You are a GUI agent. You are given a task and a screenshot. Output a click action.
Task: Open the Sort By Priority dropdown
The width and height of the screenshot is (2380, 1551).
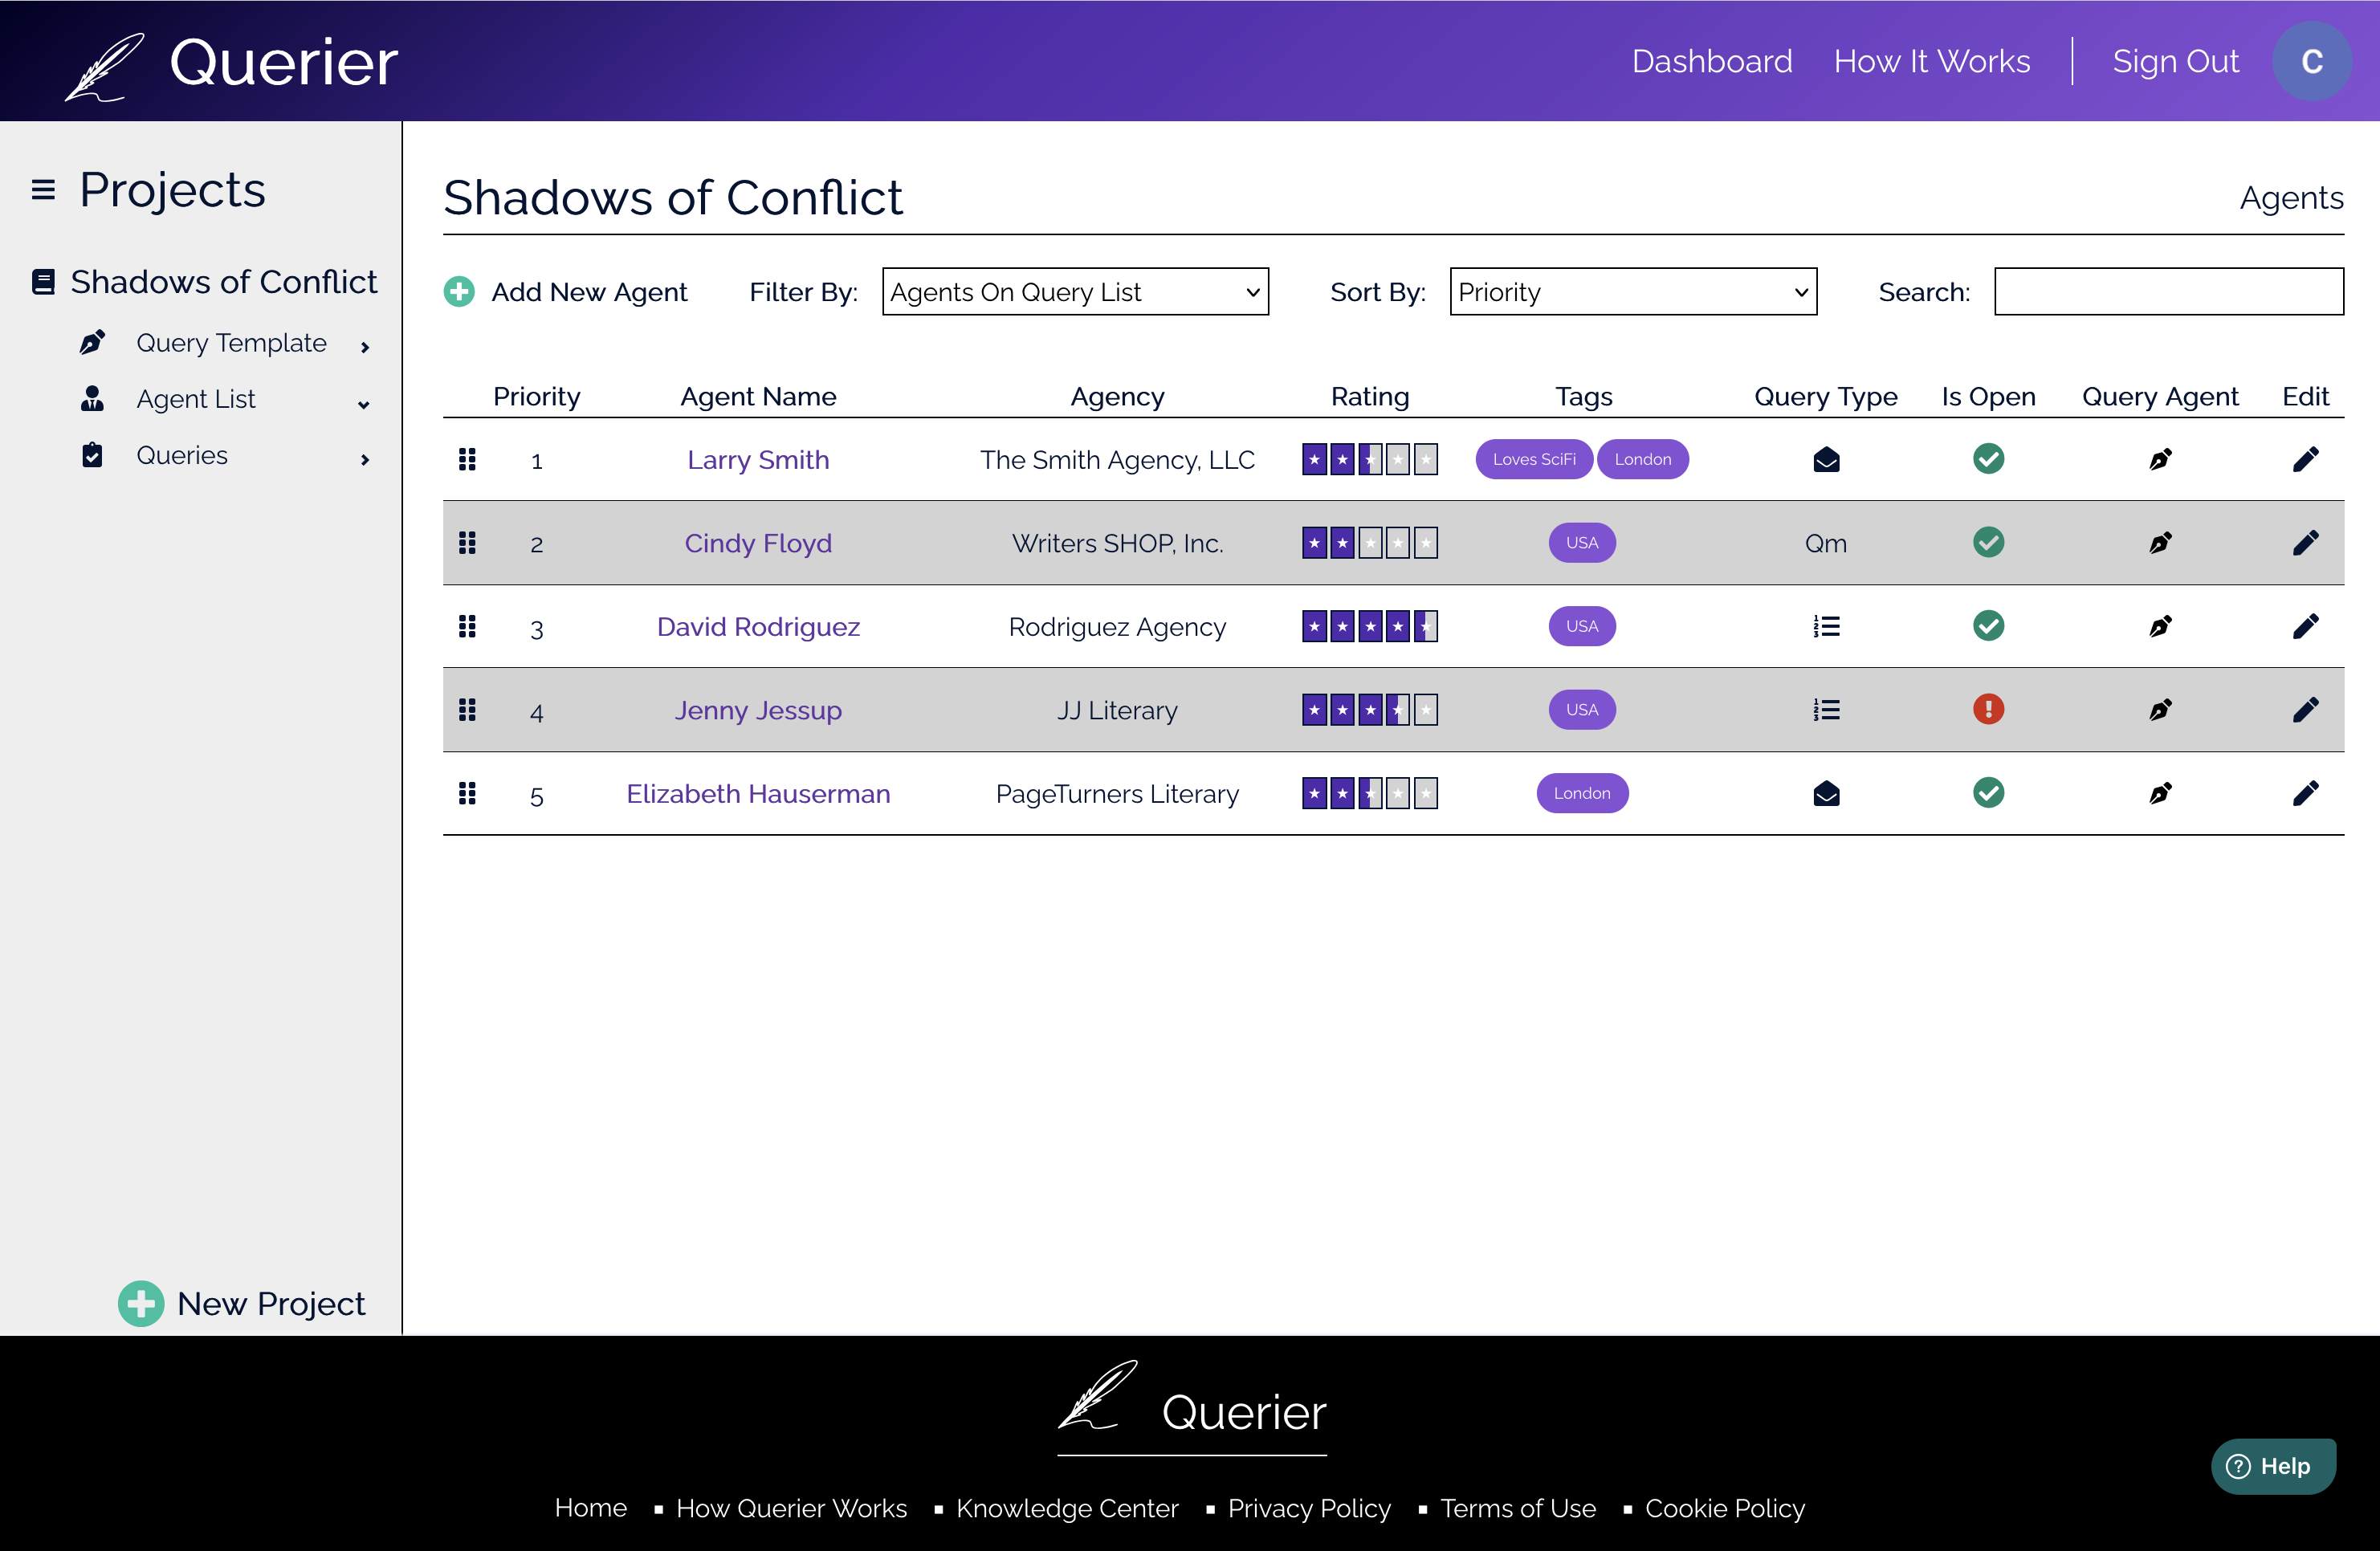pyautogui.click(x=1633, y=292)
